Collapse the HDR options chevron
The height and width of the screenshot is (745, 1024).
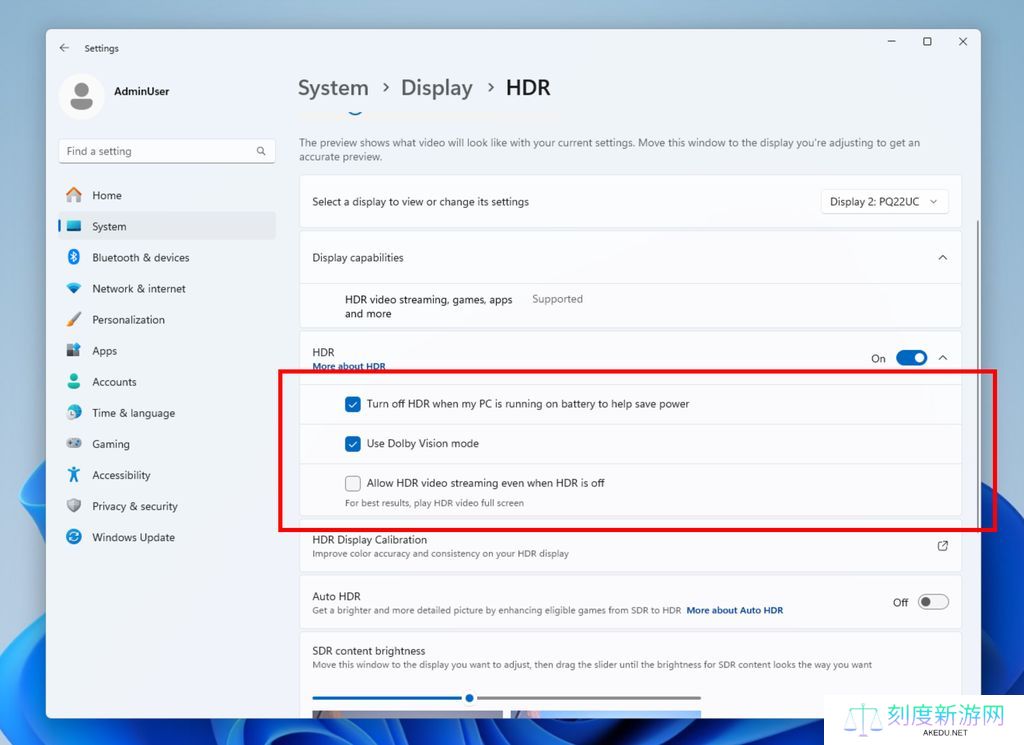[x=942, y=358]
